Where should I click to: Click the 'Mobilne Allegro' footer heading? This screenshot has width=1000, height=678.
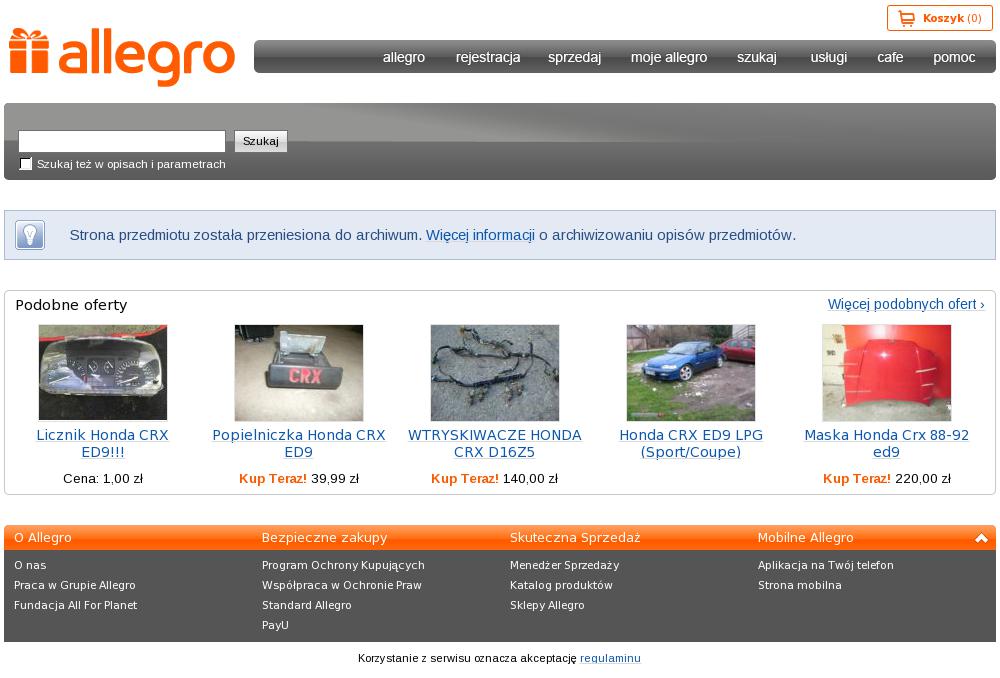805,538
